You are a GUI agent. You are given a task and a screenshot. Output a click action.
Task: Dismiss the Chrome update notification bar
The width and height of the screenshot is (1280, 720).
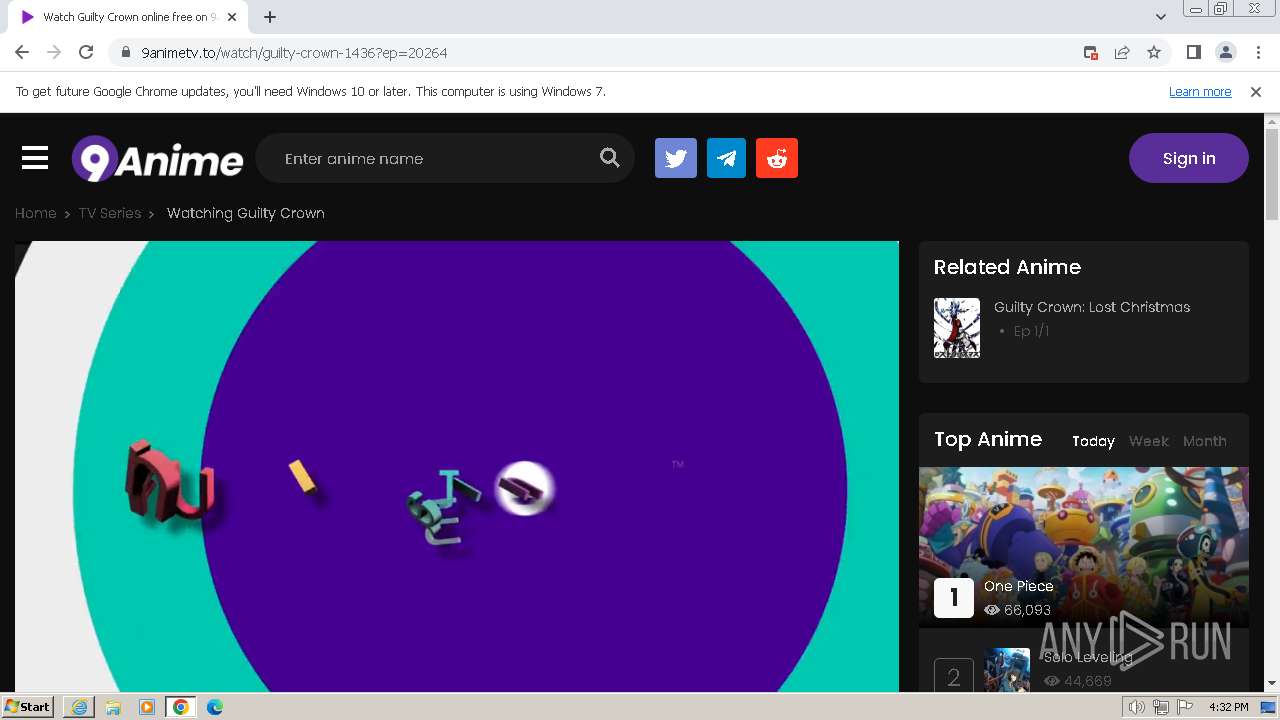pos(1256,91)
